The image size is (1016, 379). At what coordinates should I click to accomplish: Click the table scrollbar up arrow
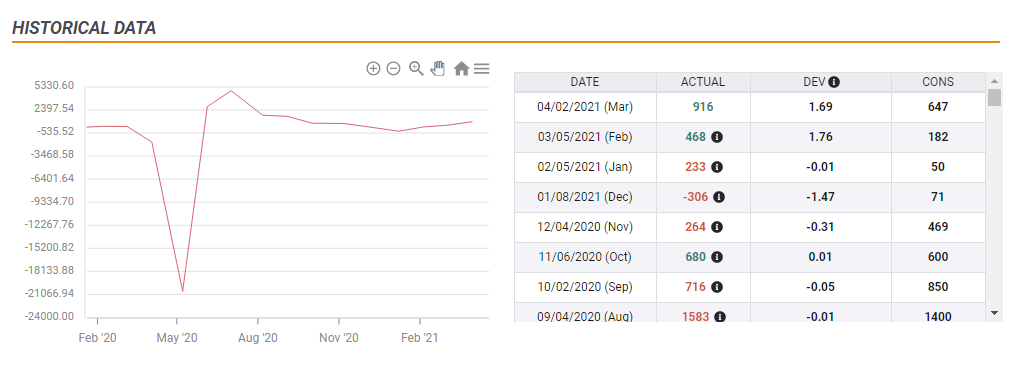pyautogui.click(x=995, y=81)
